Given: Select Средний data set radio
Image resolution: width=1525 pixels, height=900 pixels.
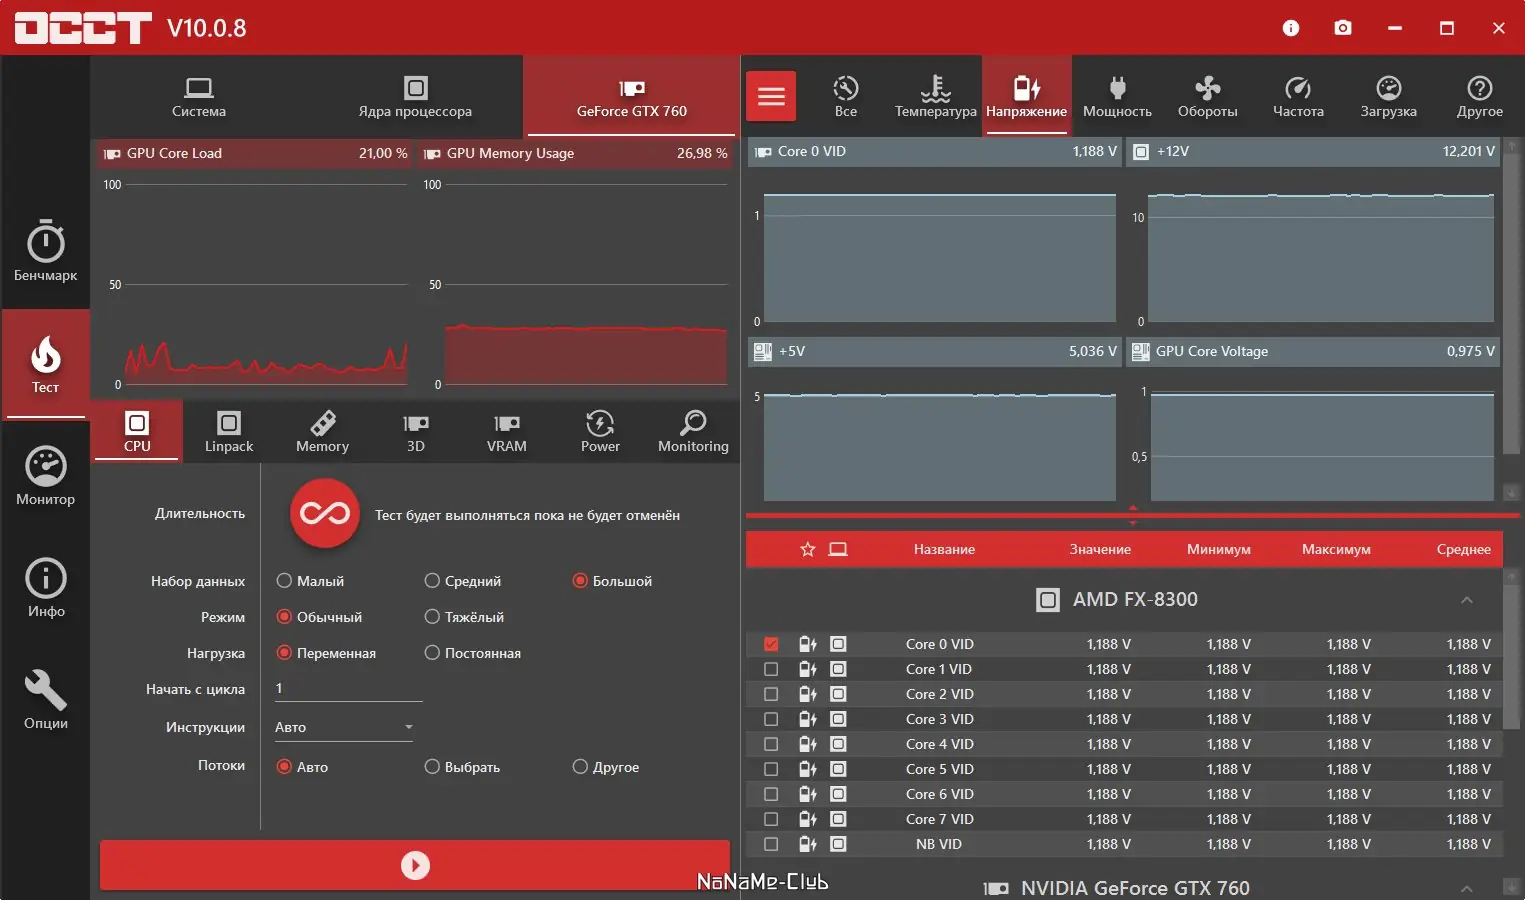Looking at the screenshot, I should point(432,581).
